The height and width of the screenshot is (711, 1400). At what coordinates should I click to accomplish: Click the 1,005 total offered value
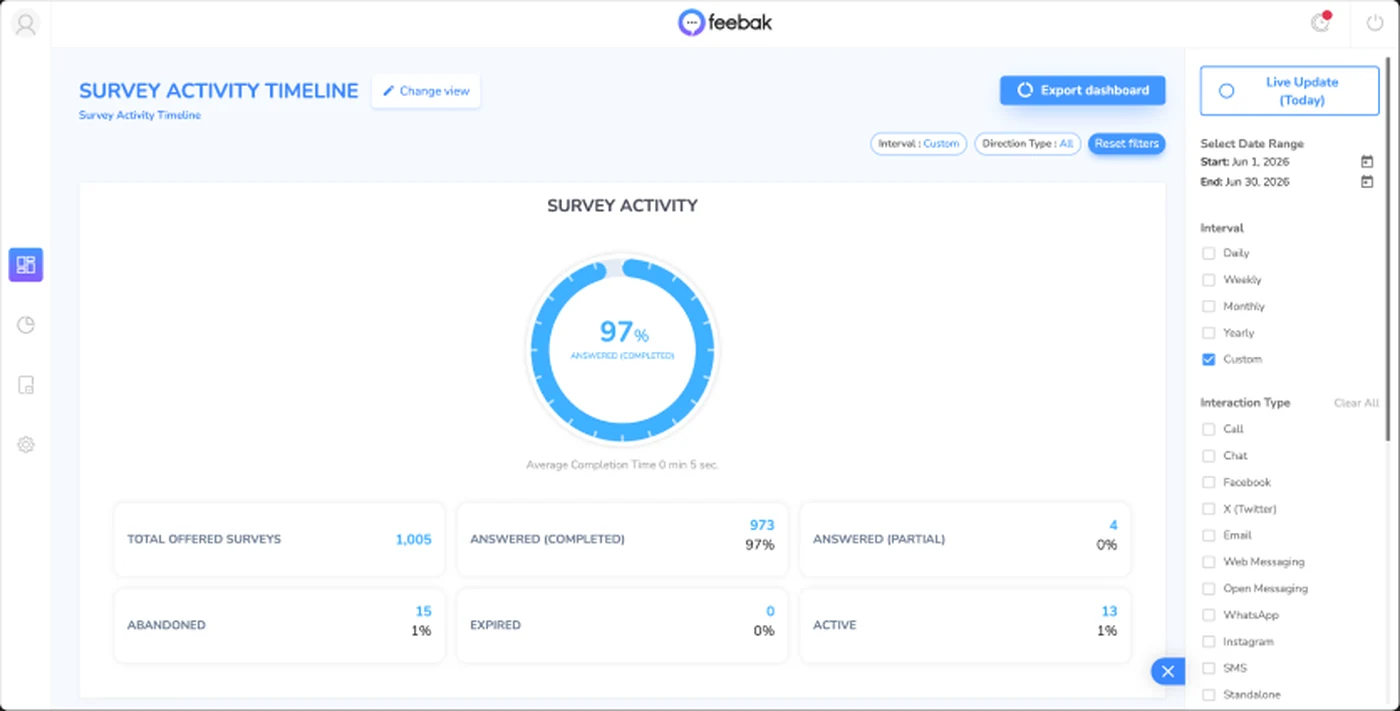(413, 539)
